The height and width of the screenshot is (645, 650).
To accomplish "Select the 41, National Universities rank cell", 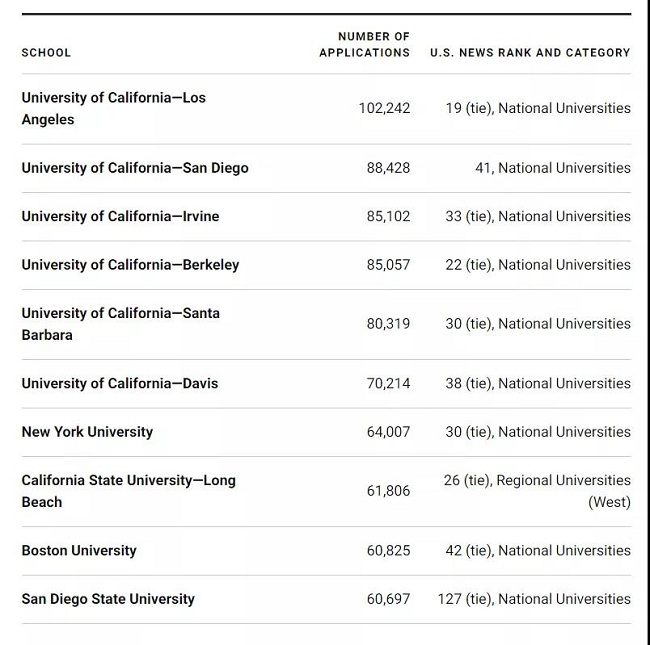I will click(x=553, y=168).
